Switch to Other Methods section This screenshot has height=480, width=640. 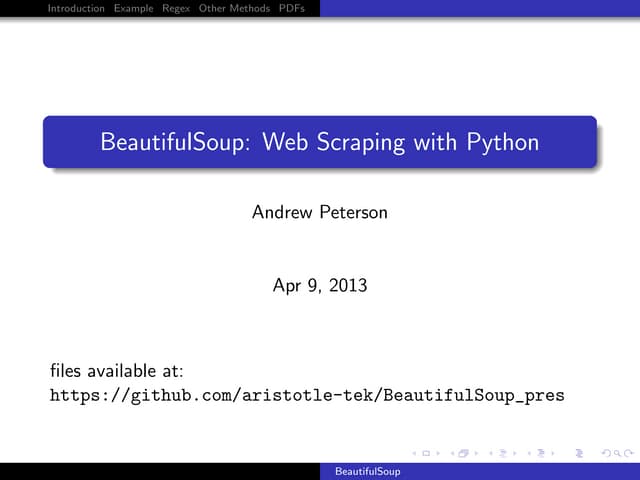pos(234,8)
